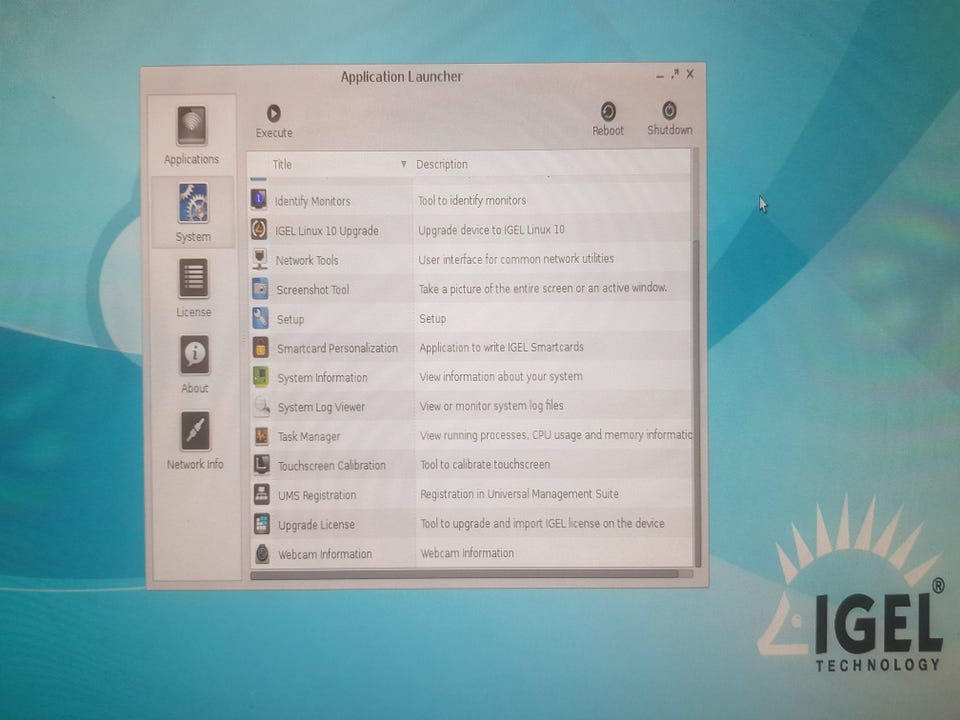Viewport: 960px width, 720px height.
Task: Select the 'IGEL Linux 10 Upgrade' title
Action: point(326,231)
